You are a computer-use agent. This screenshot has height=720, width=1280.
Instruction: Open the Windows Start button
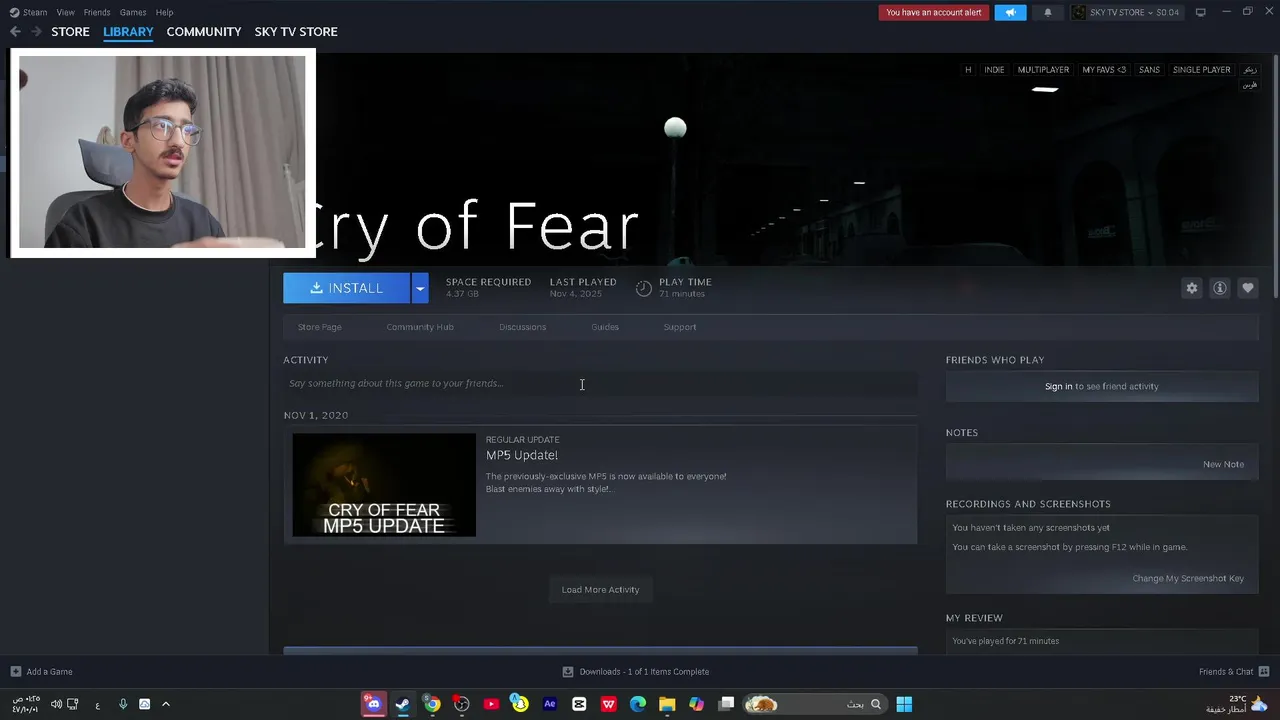(904, 704)
